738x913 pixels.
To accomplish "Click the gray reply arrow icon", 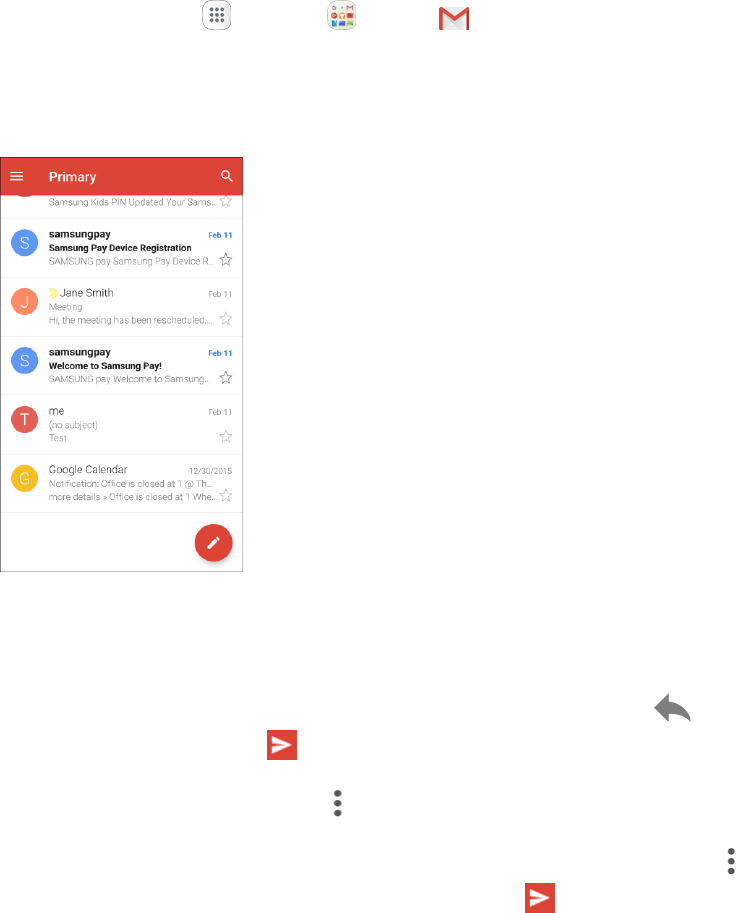I will point(672,707).
